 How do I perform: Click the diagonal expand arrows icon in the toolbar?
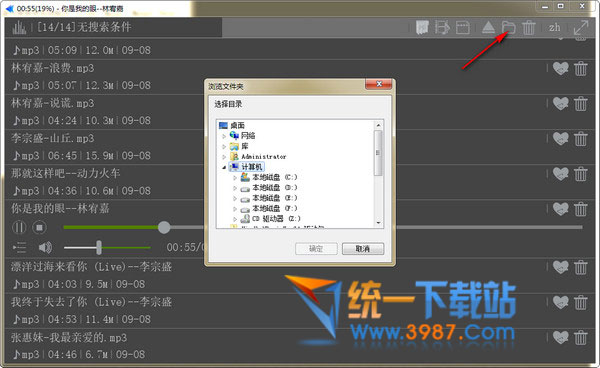(580, 28)
